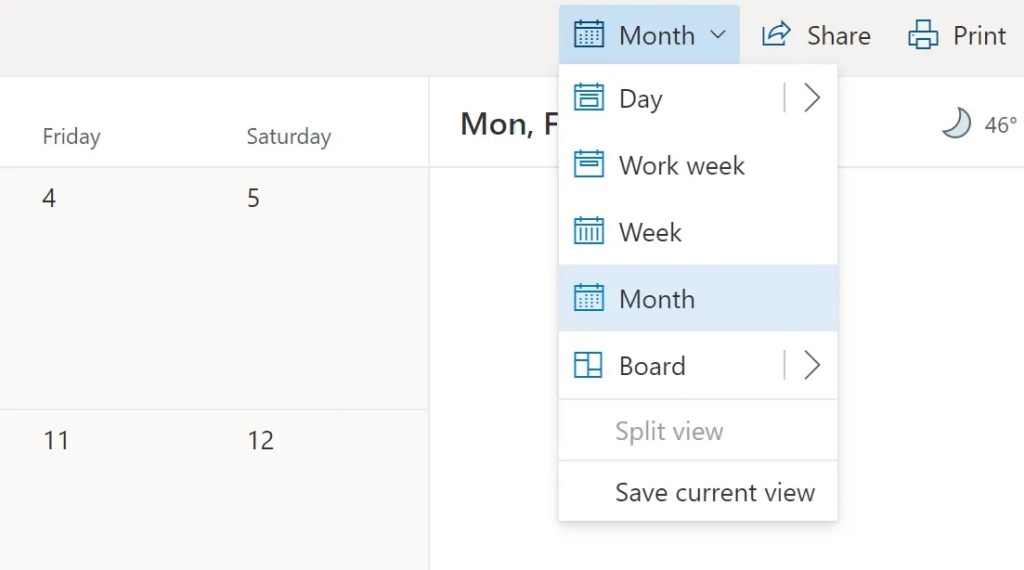Click the Share arrow icon
1024x570 pixels.
click(776, 35)
